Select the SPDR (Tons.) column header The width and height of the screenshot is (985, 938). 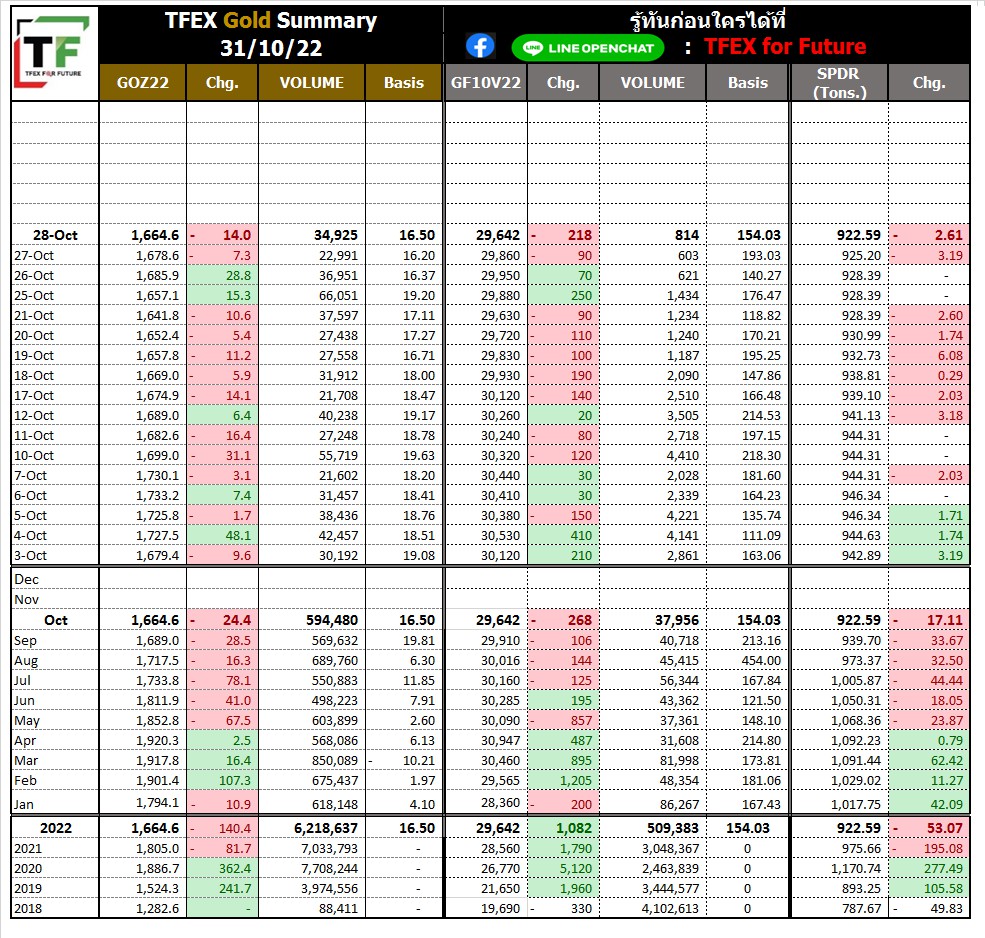tap(839, 83)
